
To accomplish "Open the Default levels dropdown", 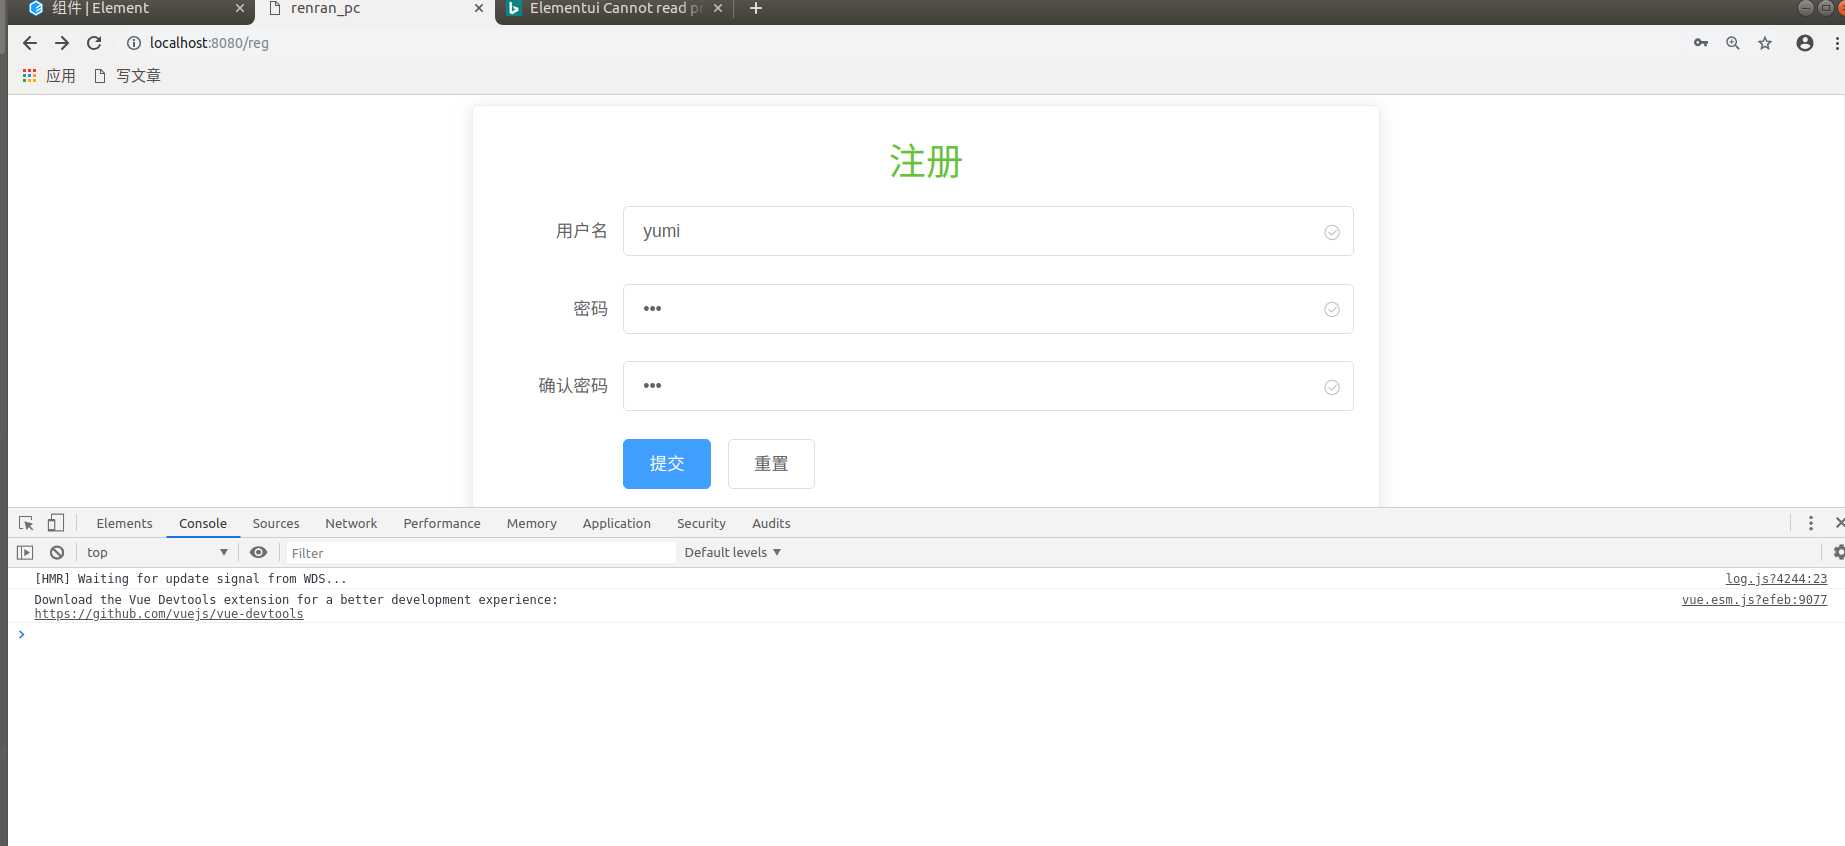I will coord(732,552).
